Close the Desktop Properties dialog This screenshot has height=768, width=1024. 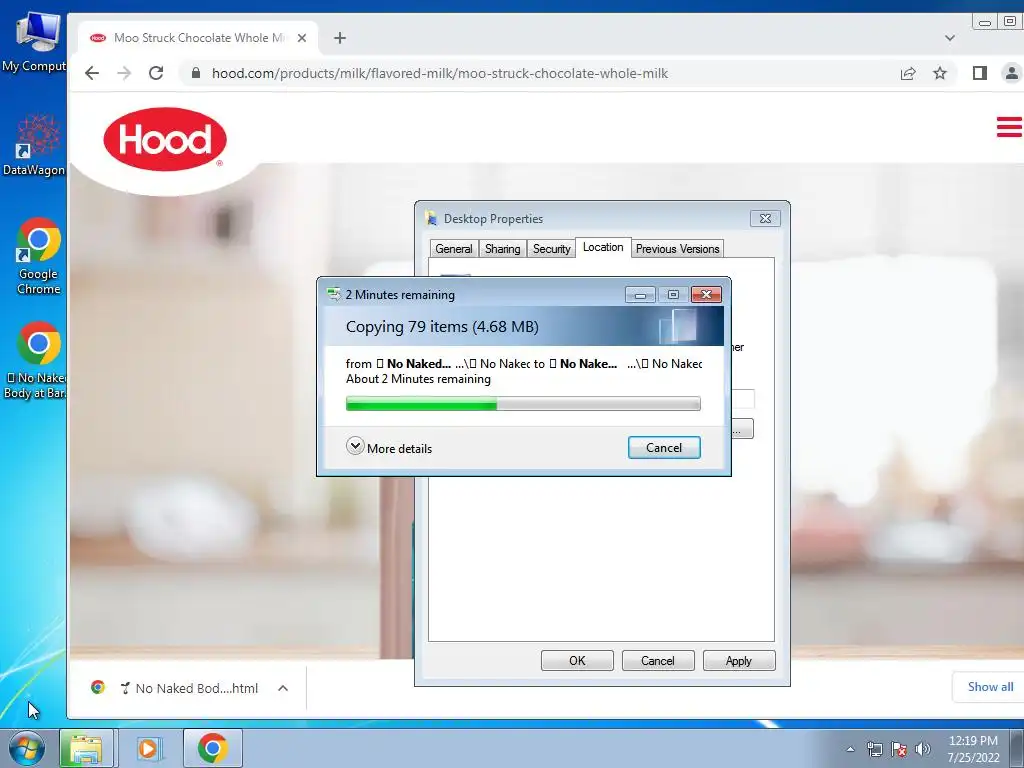[x=765, y=219]
